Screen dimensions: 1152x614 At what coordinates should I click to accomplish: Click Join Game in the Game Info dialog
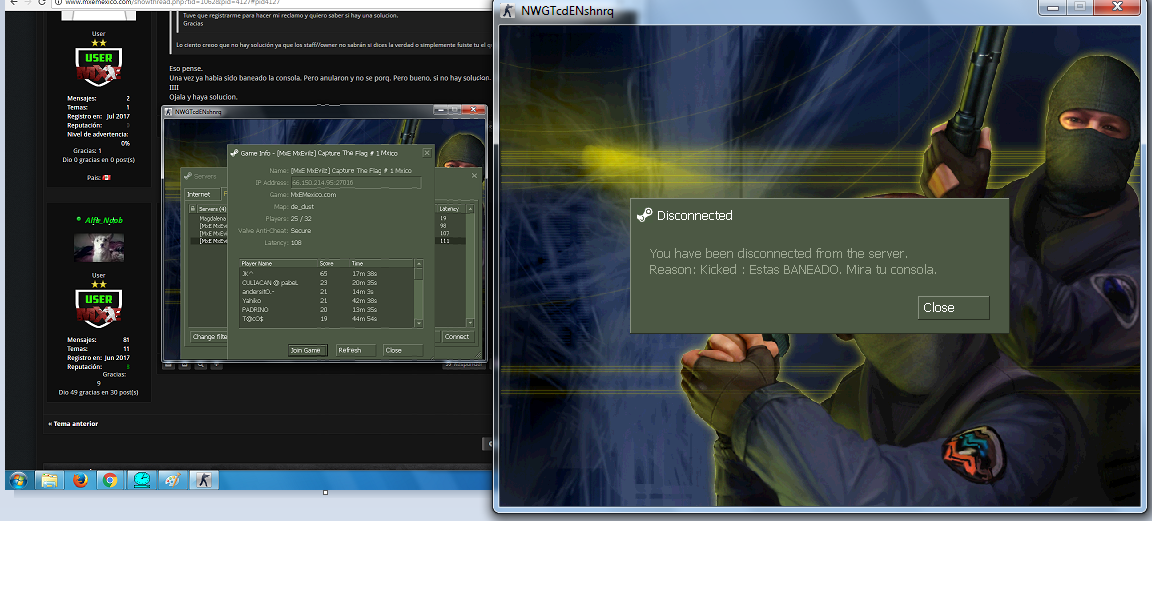tap(306, 350)
